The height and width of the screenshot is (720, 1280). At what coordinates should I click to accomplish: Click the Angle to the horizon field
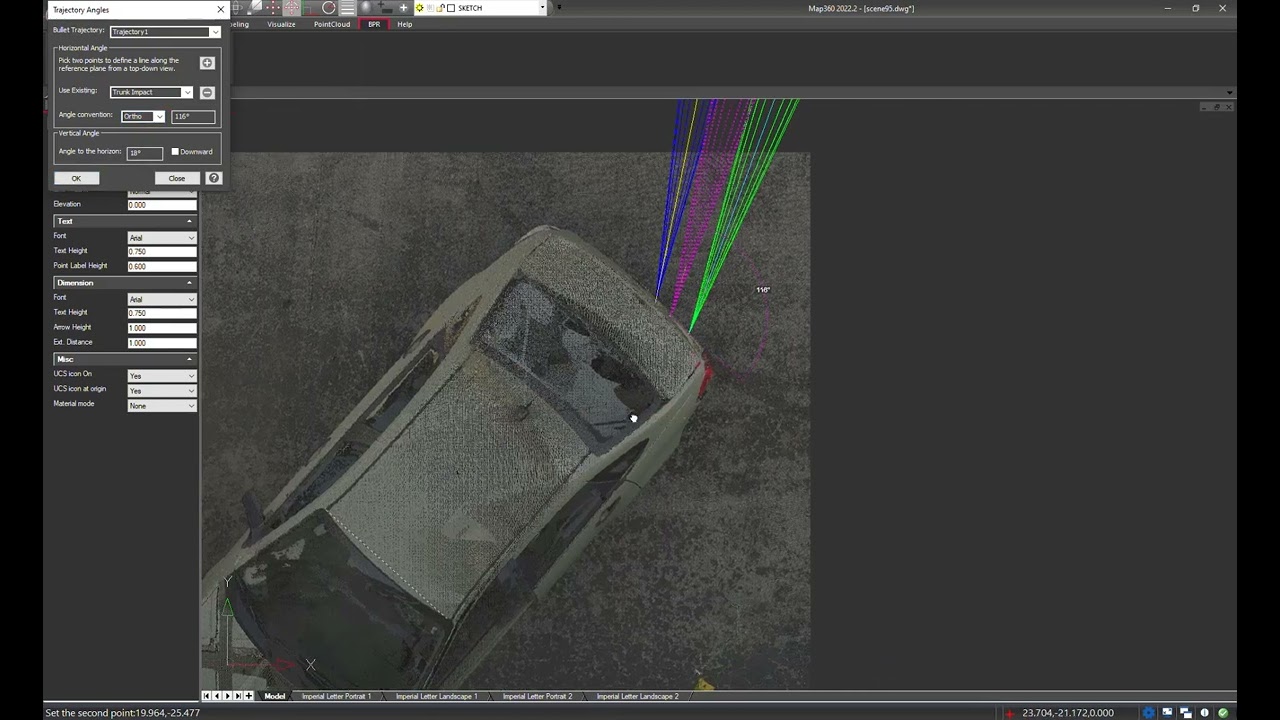tap(145, 153)
